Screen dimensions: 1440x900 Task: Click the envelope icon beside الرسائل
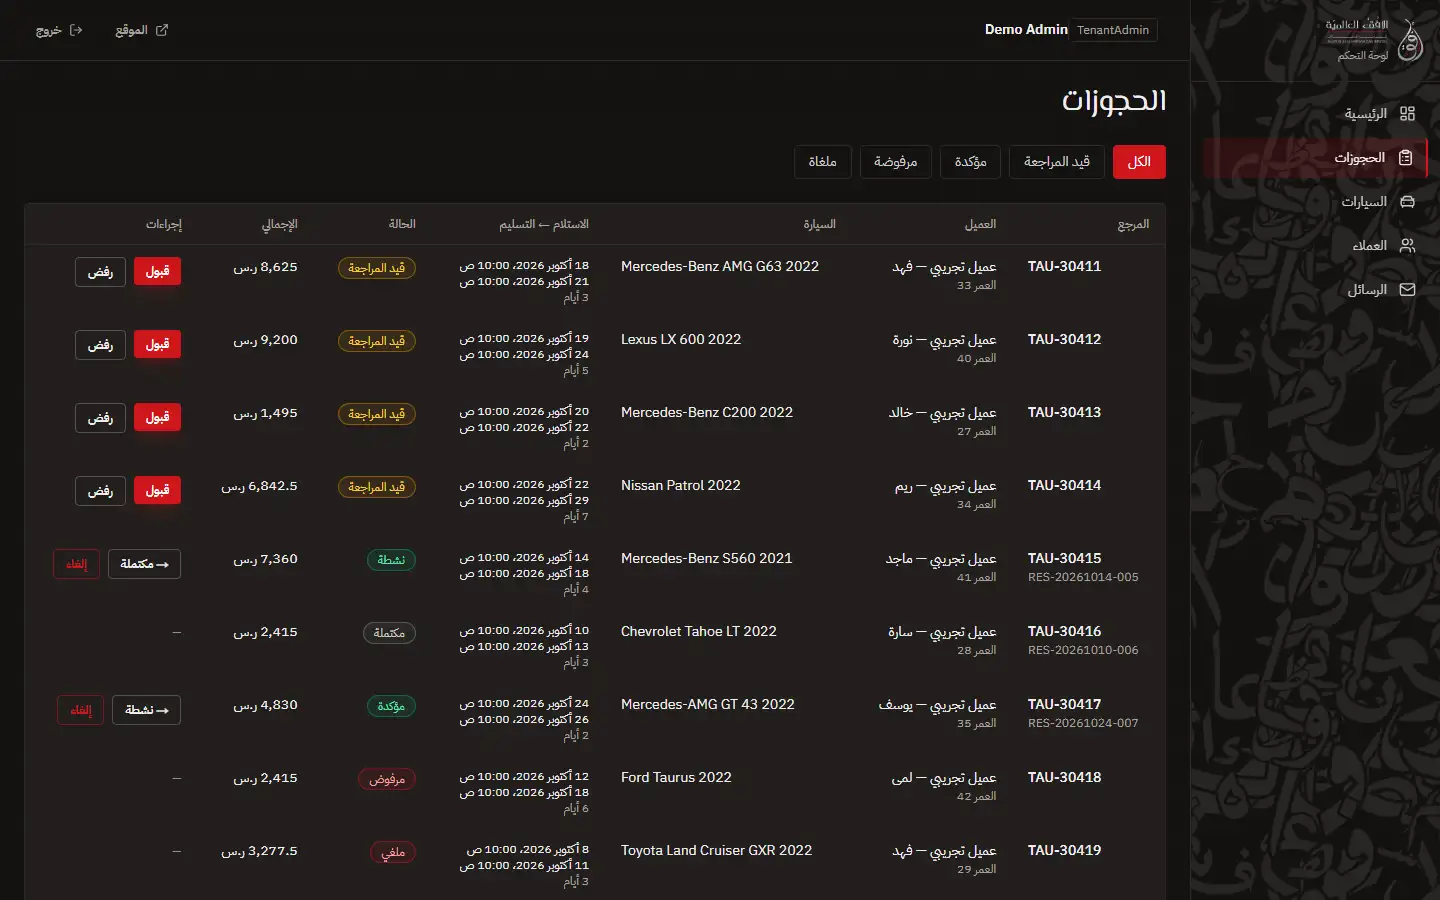point(1407,290)
